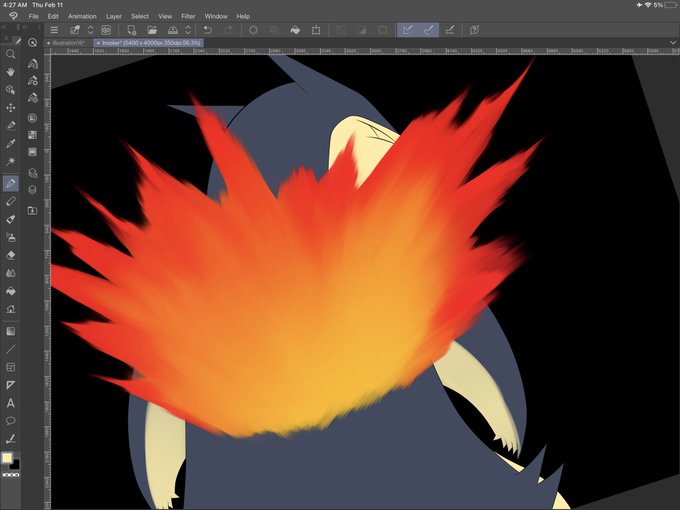Select the Auto select magic wand tool
This screenshot has width=680, height=510.
tap(10, 161)
